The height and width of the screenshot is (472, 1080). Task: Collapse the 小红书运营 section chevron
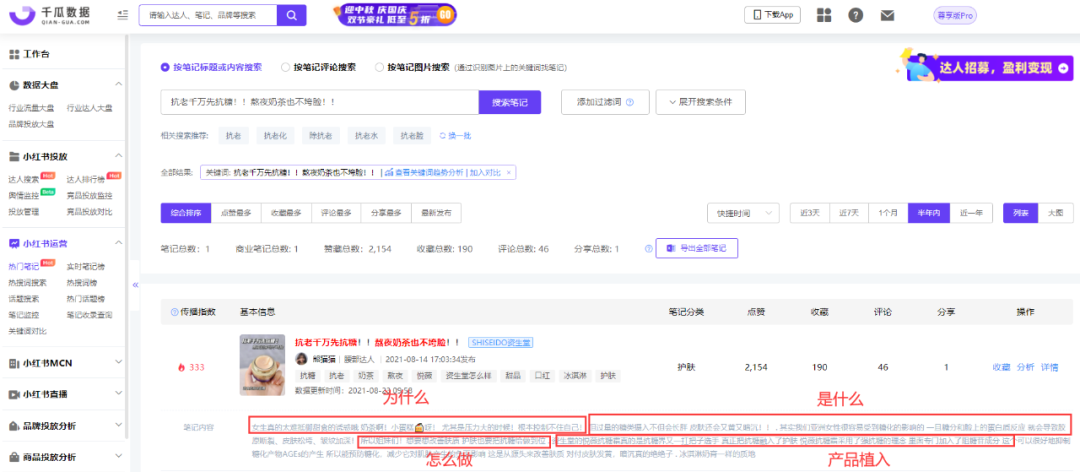point(118,243)
